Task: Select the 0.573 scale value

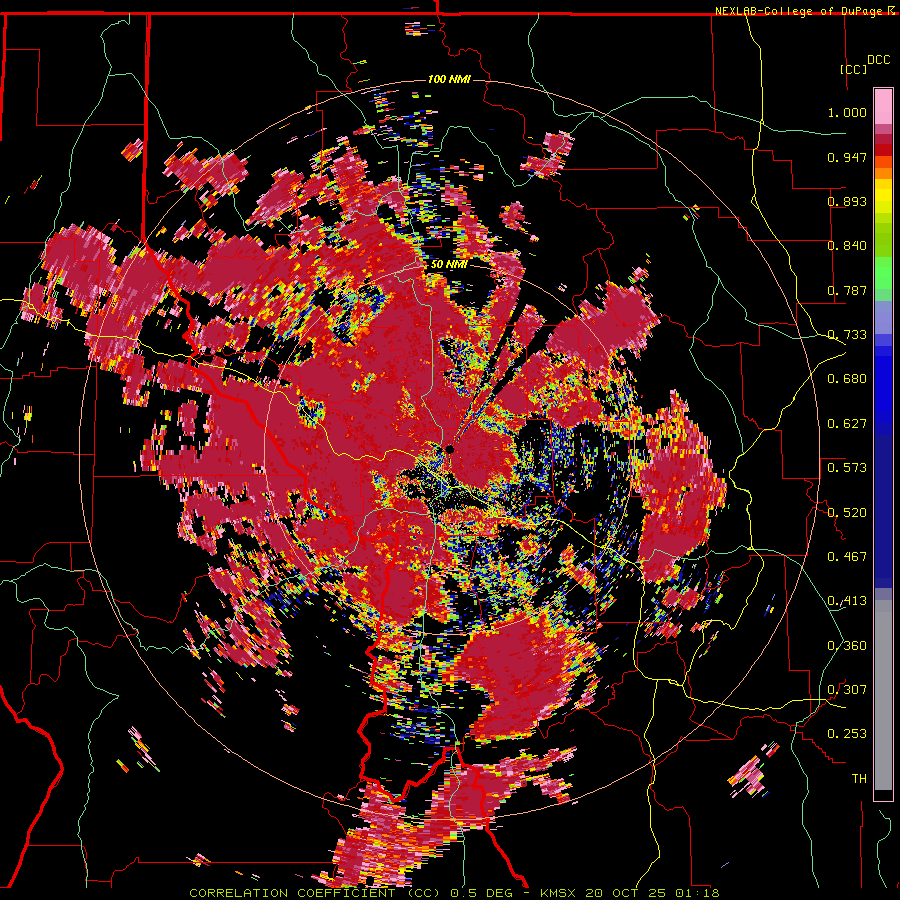Action: click(x=847, y=468)
